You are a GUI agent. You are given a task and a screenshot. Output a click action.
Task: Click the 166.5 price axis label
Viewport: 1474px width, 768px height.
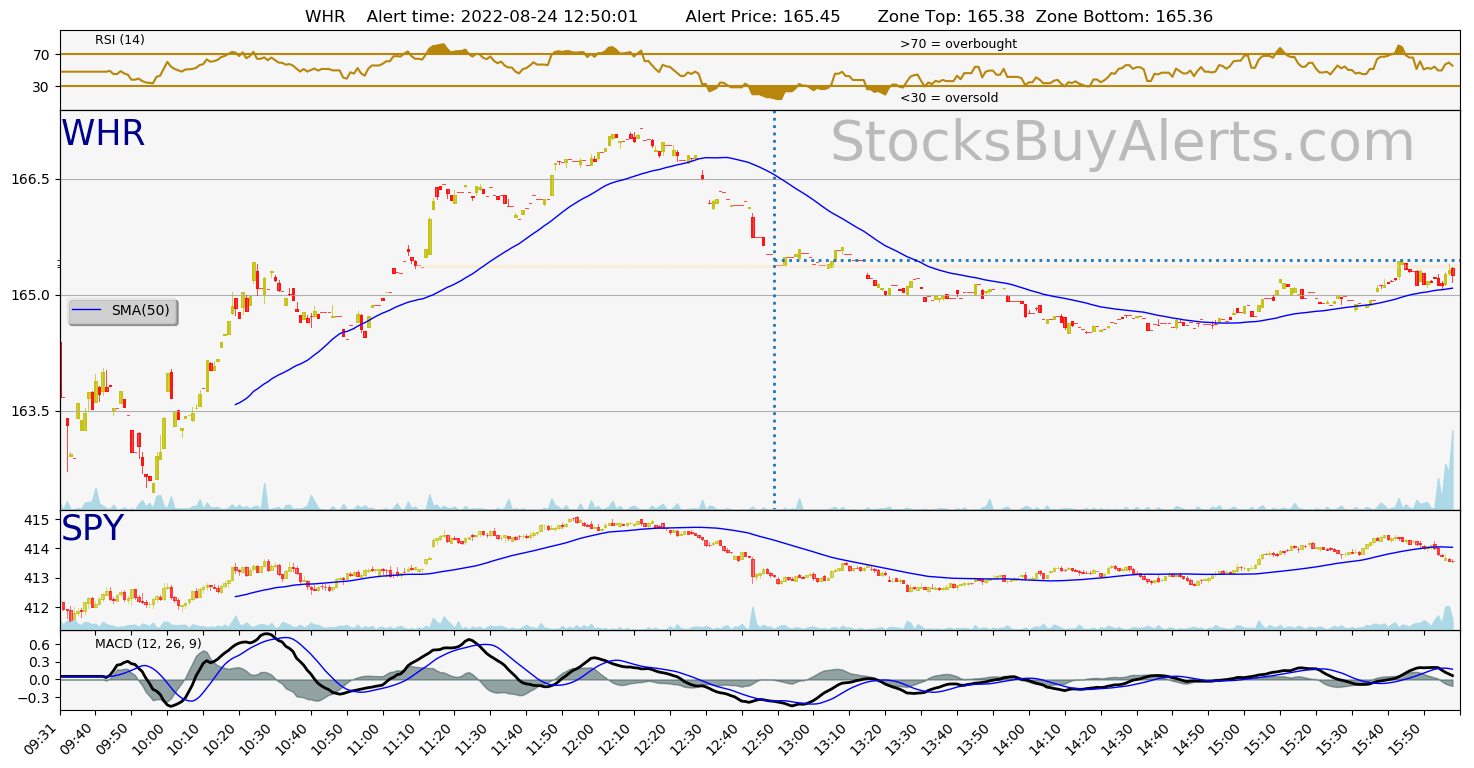pos(32,179)
